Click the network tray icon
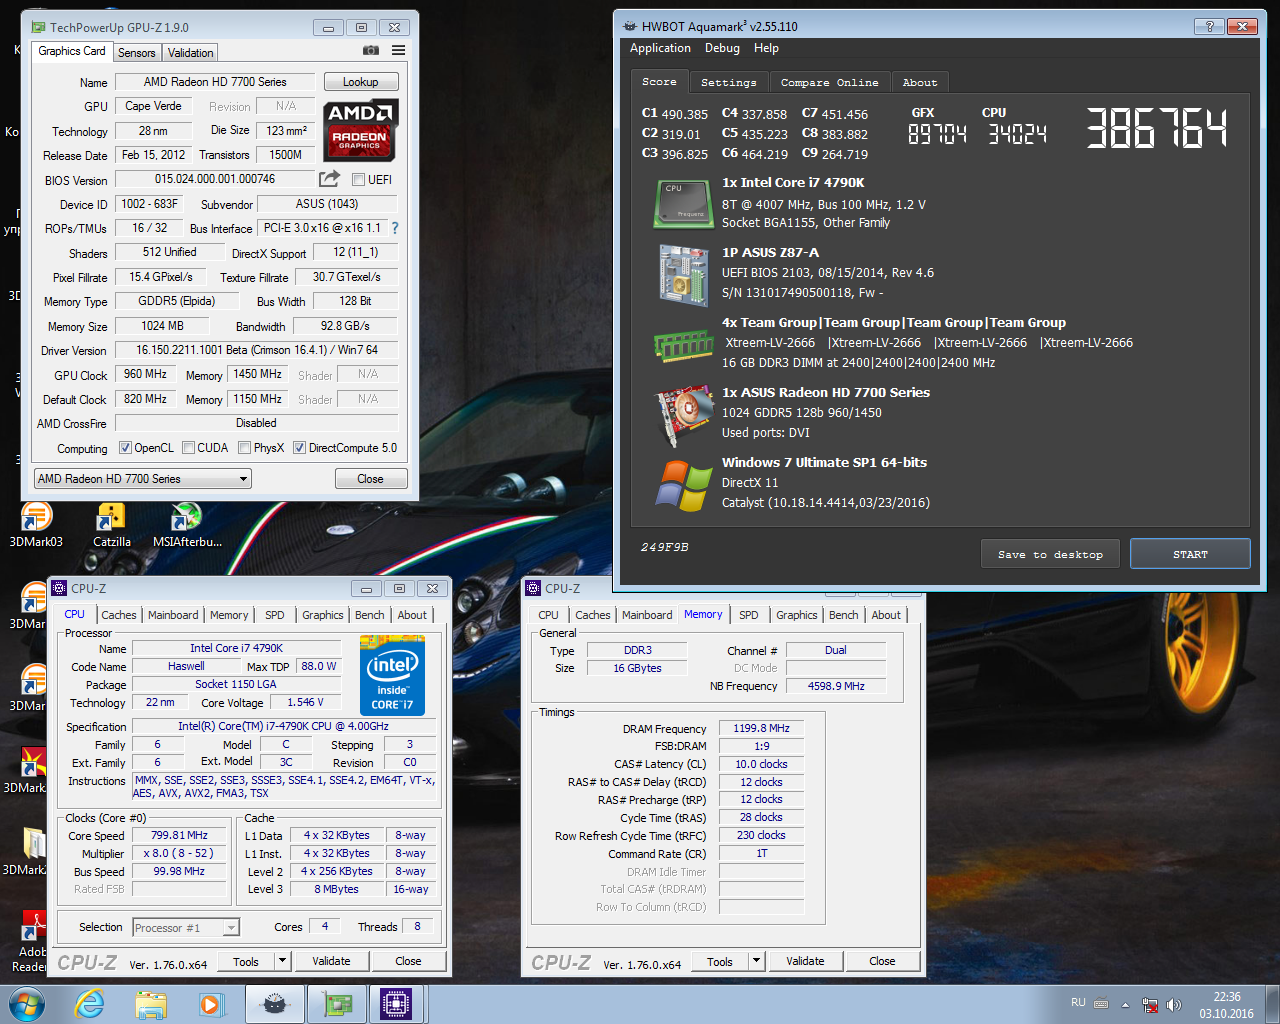Viewport: 1280px width, 1024px height. [x=1150, y=1004]
